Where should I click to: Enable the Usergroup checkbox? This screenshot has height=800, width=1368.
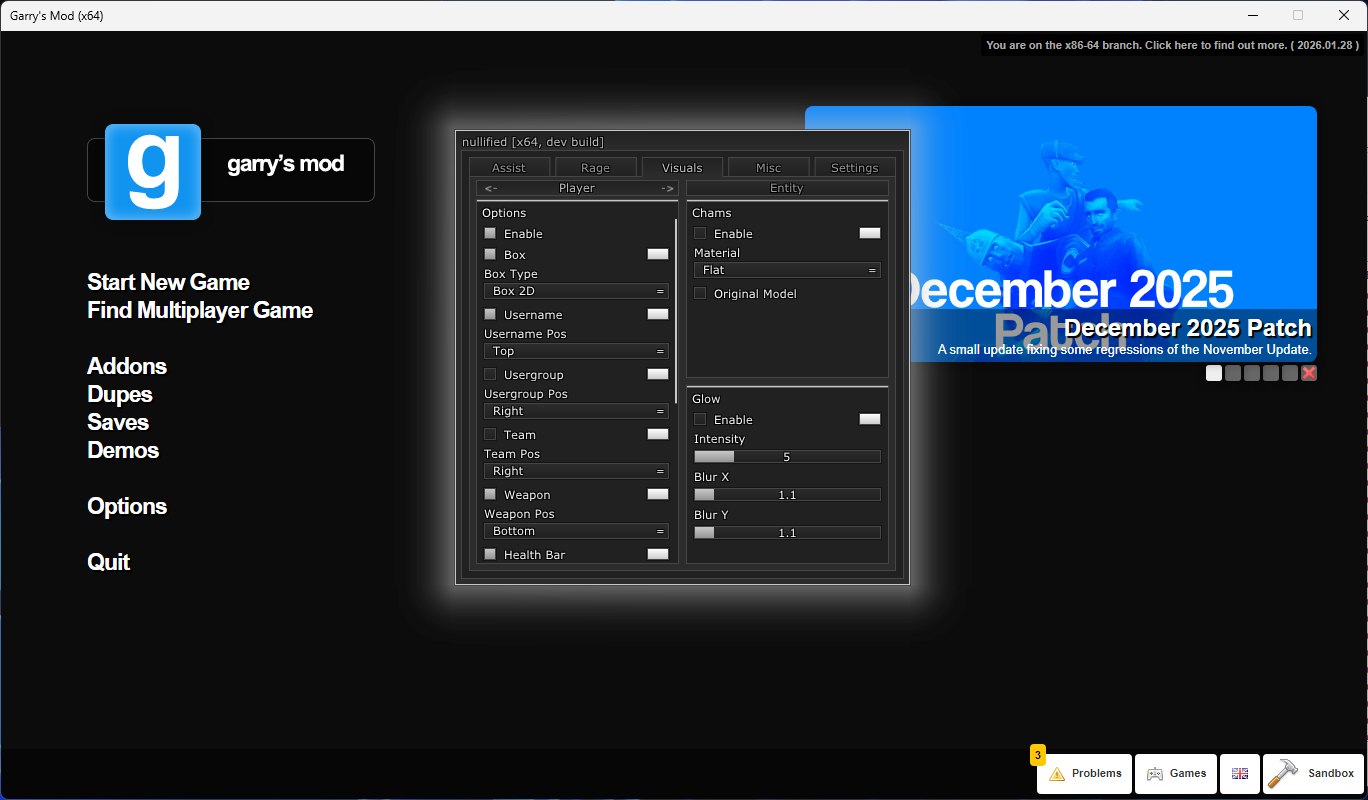pos(490,374)
